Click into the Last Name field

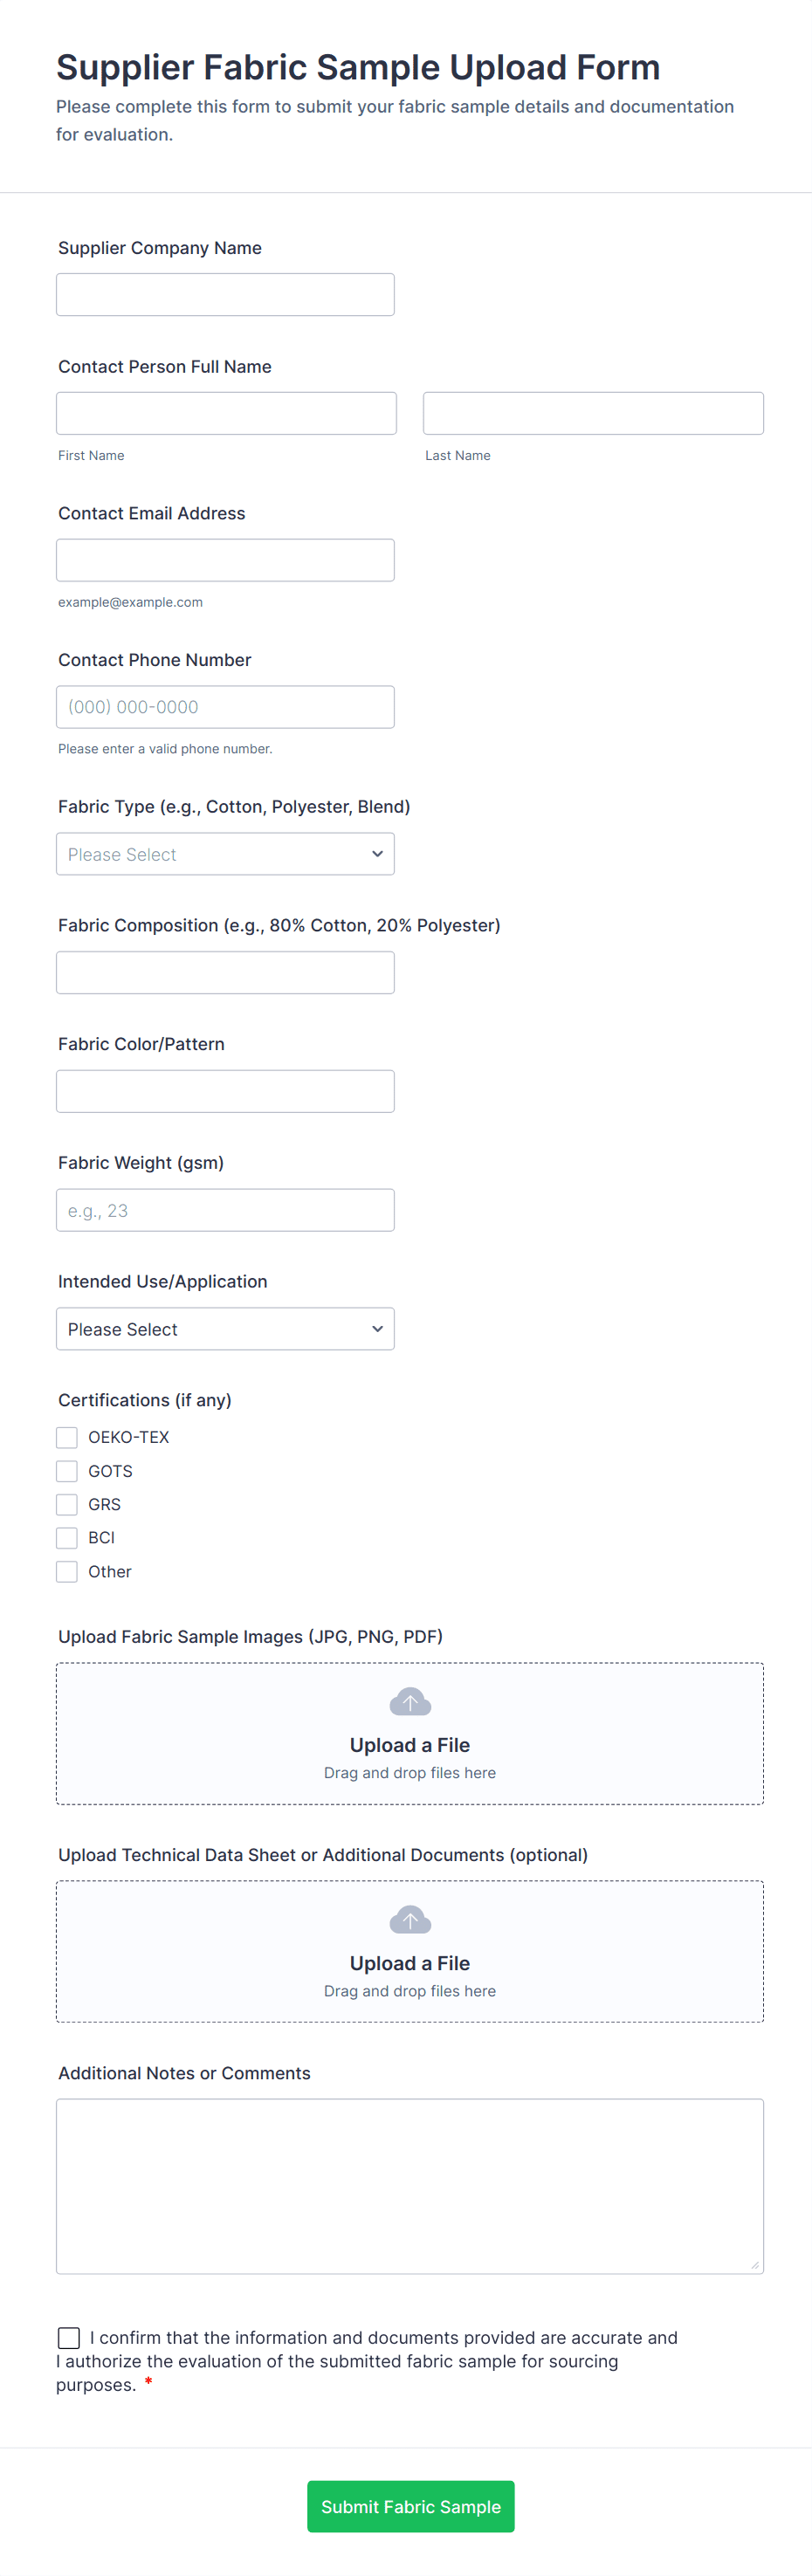coord(593,413)
